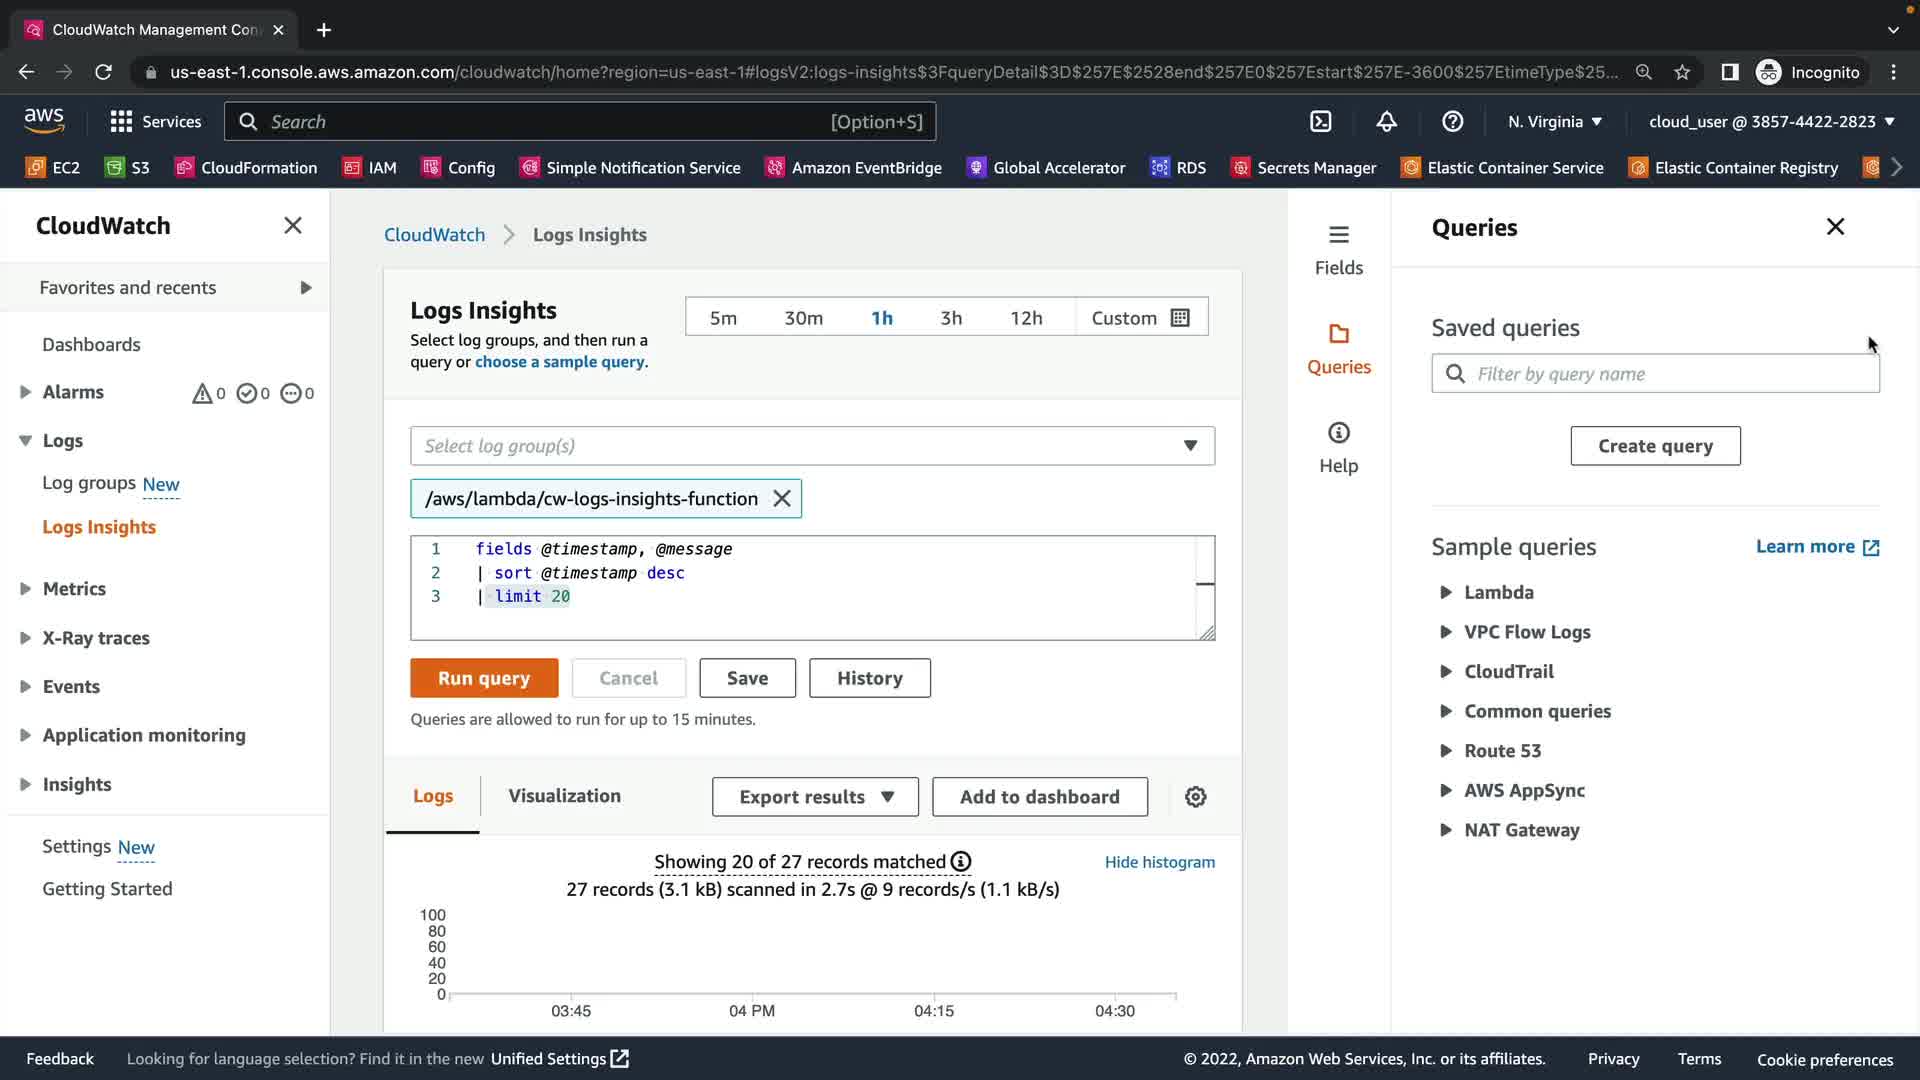1920x1080 pixels.
Task: Open the AWS CloudShell icon
Action: coord(1321,122)
